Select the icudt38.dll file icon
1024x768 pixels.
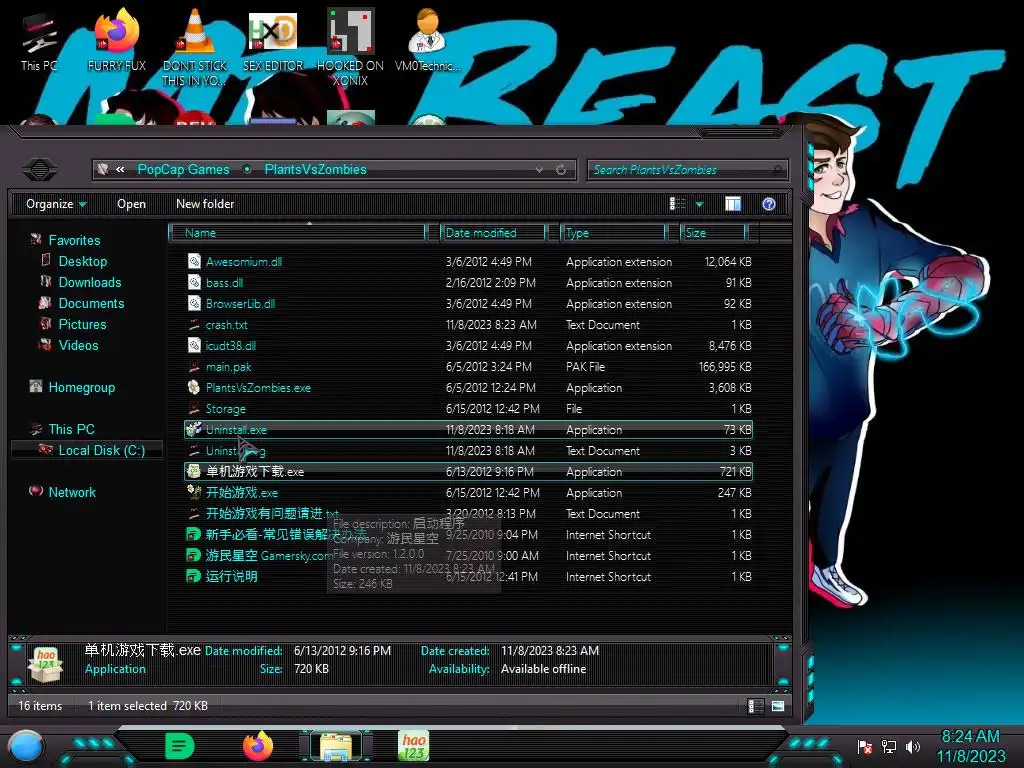pos(194,345)
